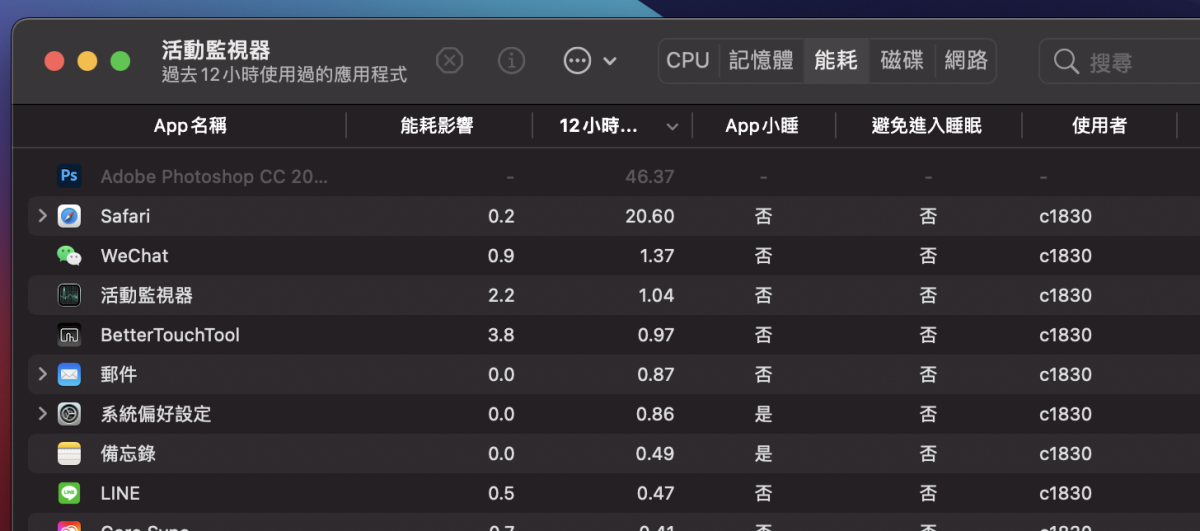Click the 46.37 value for Photoshop
1200x531 pixels.
coord(650,177)
